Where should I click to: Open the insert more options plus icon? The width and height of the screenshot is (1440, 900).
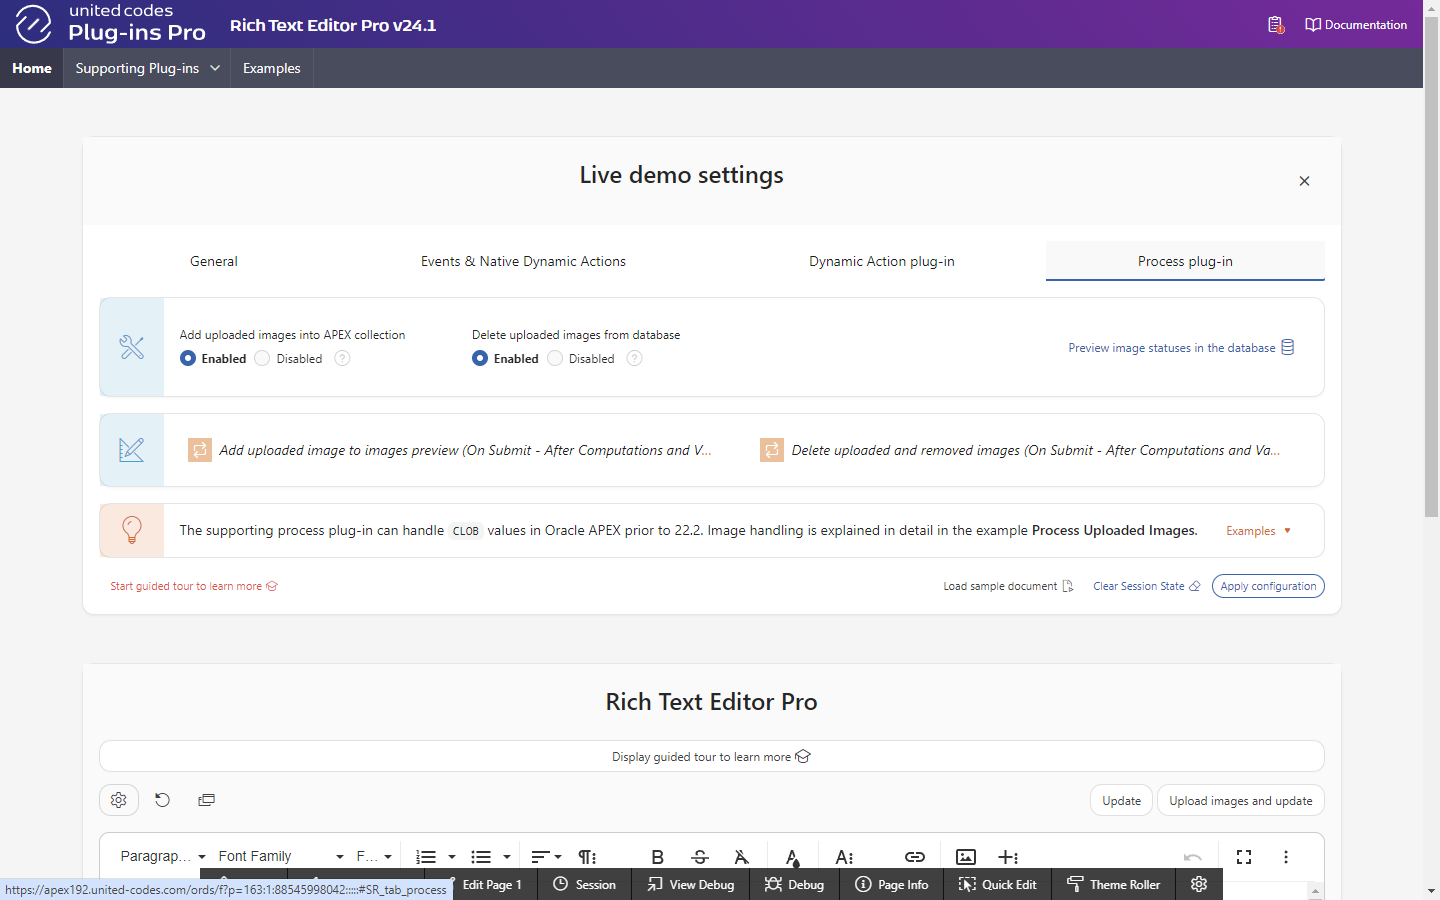[x=1008, y=857]
